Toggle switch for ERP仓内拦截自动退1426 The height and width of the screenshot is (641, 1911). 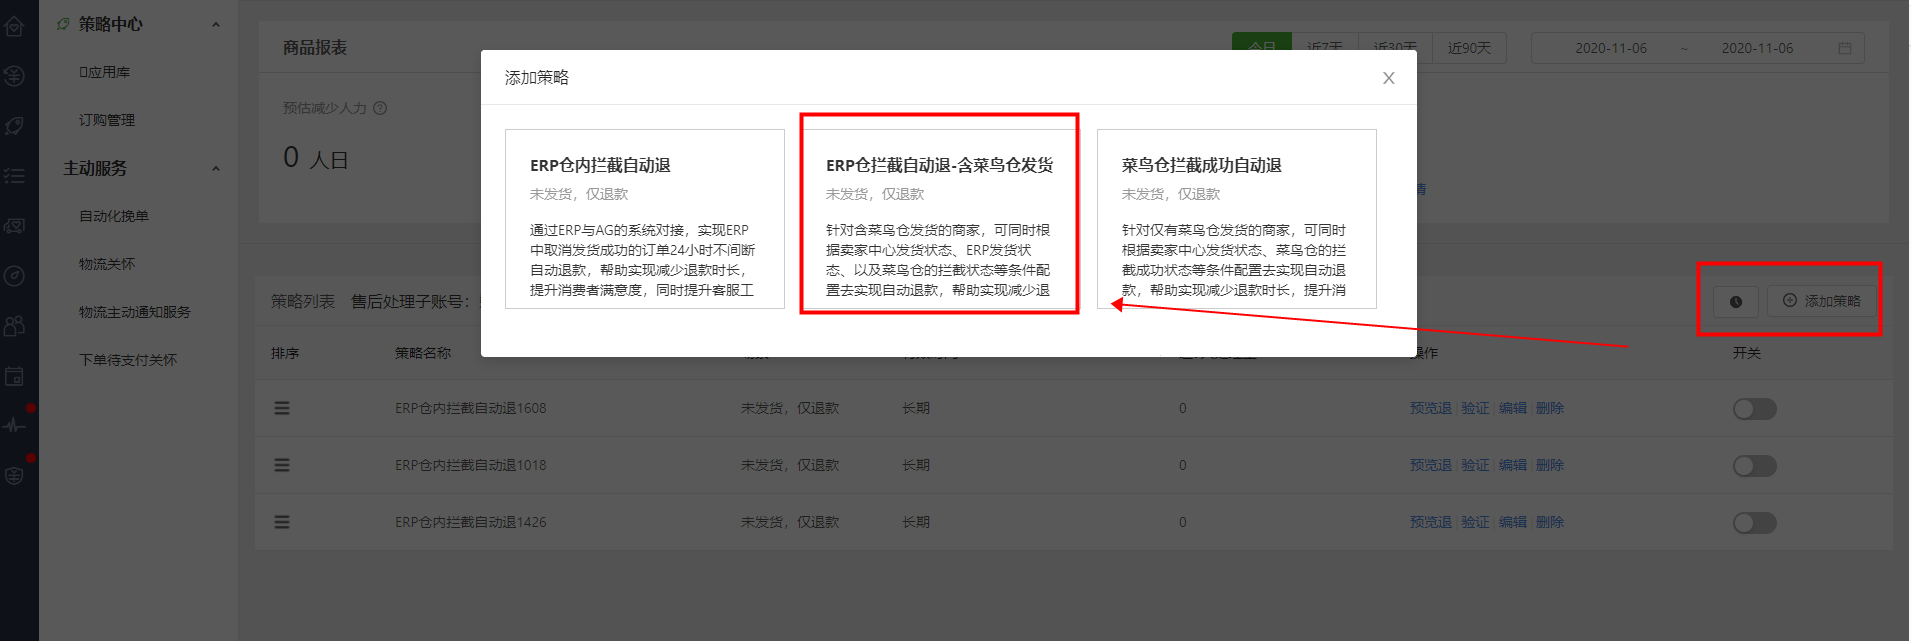click(1755, 522)
